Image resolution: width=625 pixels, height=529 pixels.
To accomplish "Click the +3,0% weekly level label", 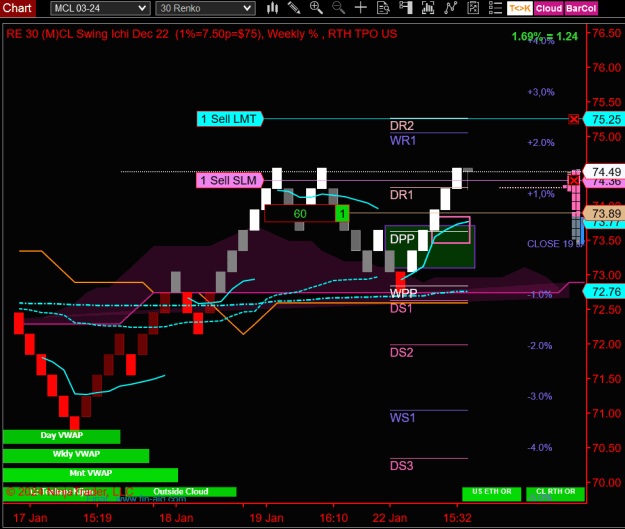I will point(541,92).
